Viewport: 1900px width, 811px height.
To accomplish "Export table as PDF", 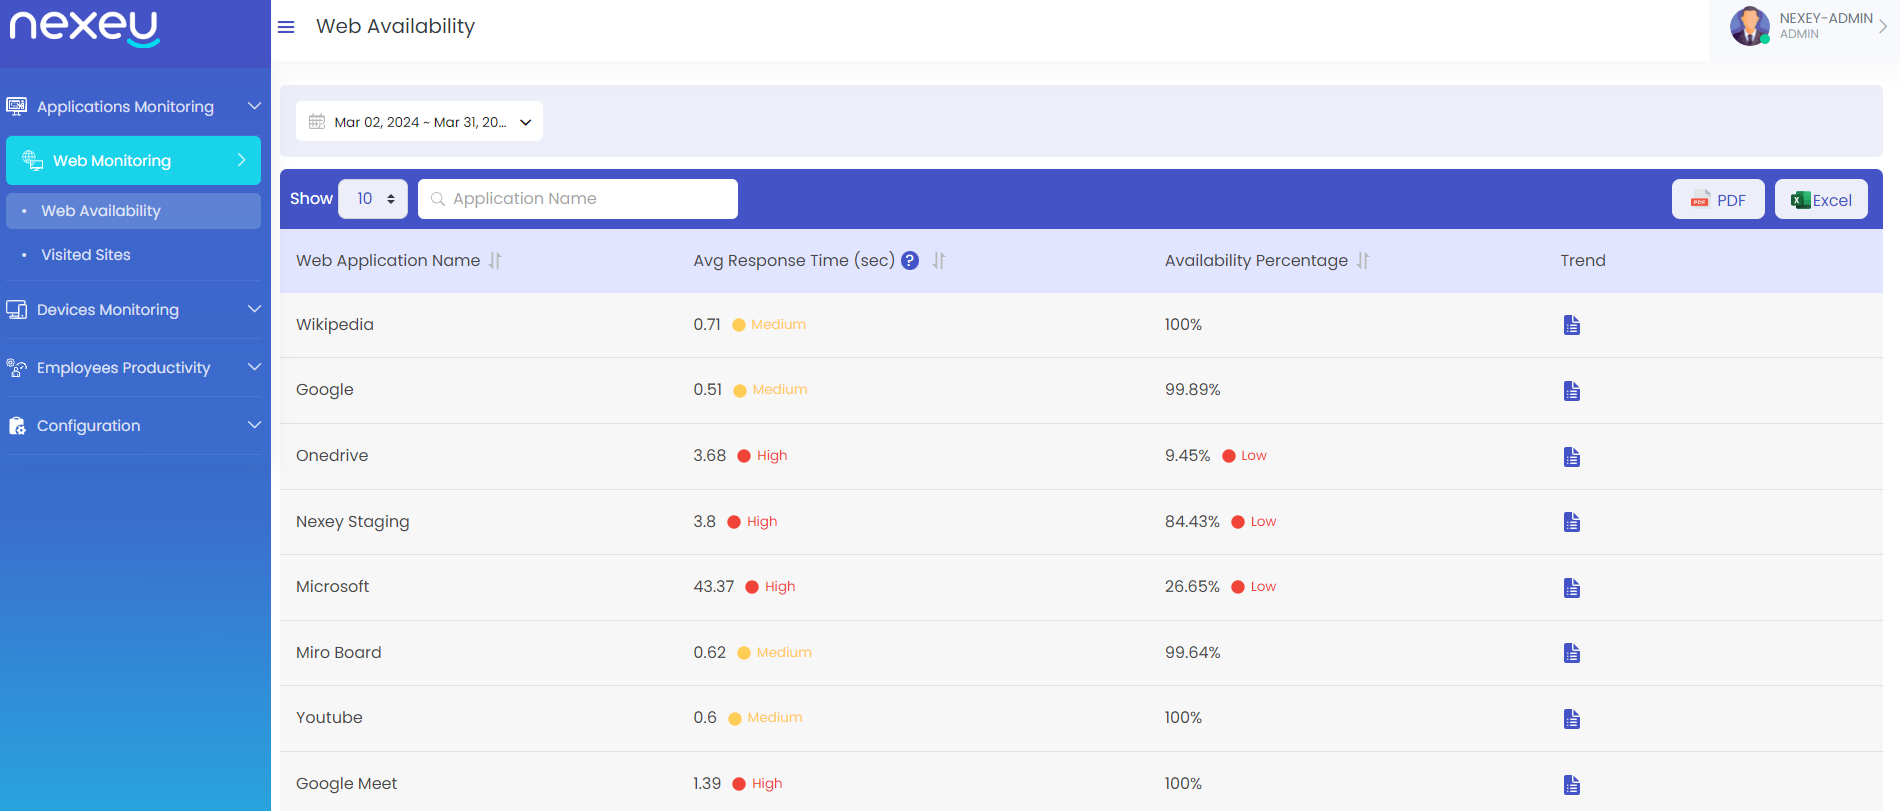I will 1718,200.
